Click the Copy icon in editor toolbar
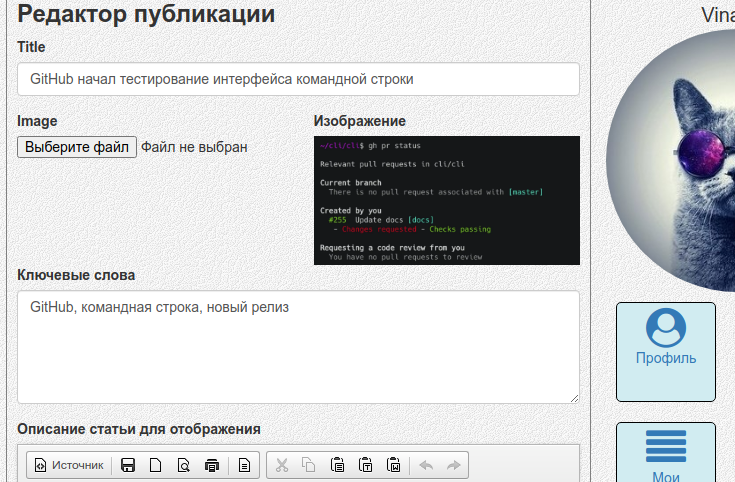Screen dimensions: 735x482 point(309,465)
